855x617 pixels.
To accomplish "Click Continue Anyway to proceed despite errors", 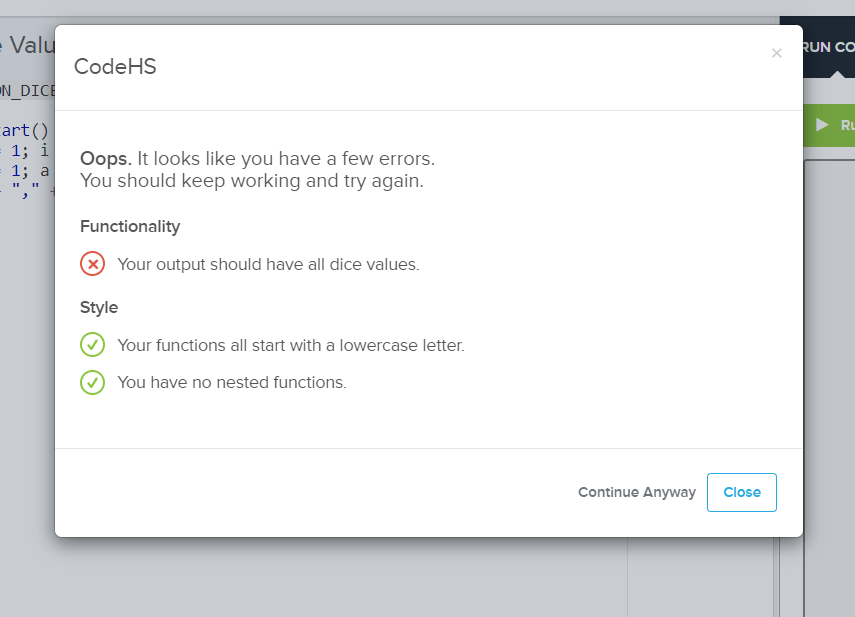I will tap(637, 492).
